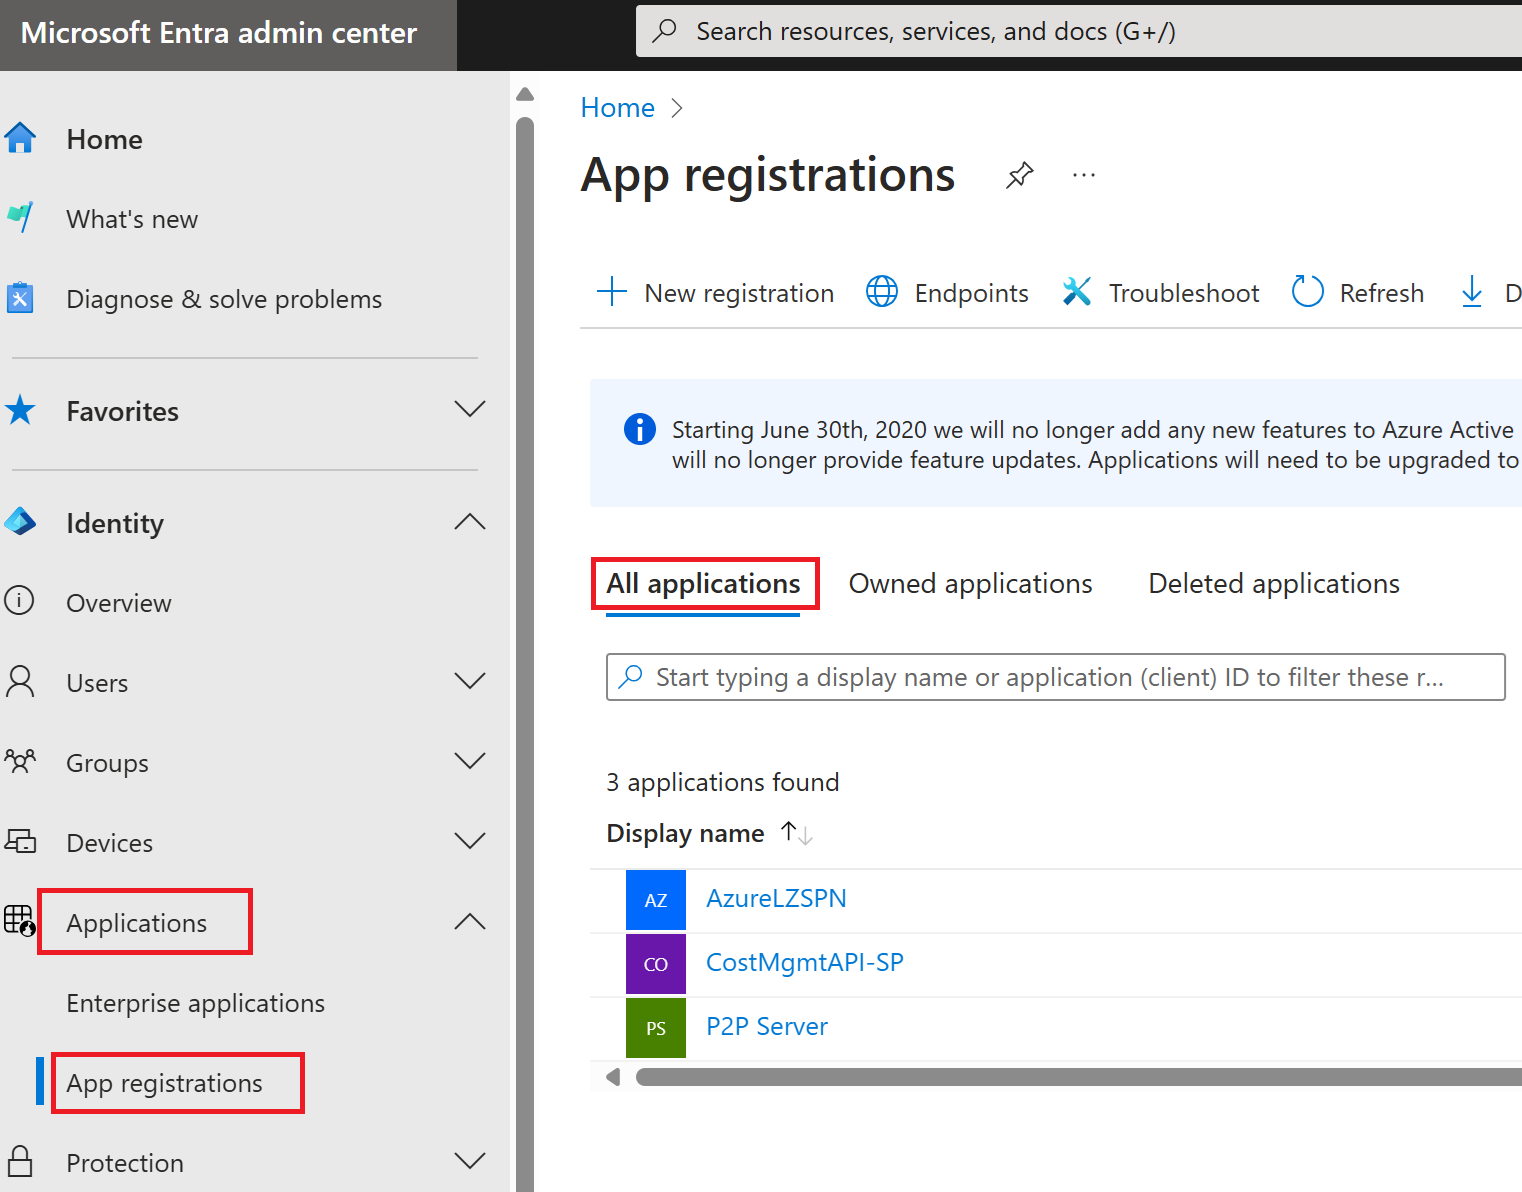
Task: Click the Microsoft Entra admin center title
Action: (x=218, y=33)
